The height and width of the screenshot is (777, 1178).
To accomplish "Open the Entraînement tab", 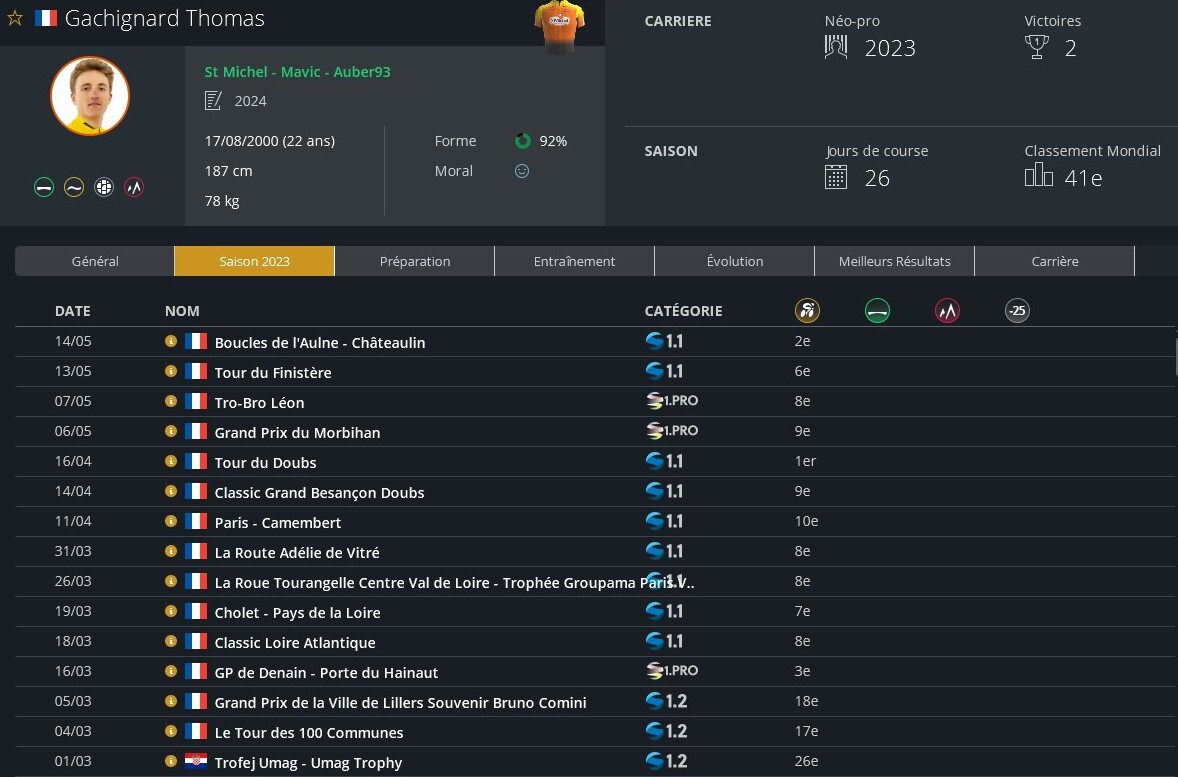I will coord(574,261).
